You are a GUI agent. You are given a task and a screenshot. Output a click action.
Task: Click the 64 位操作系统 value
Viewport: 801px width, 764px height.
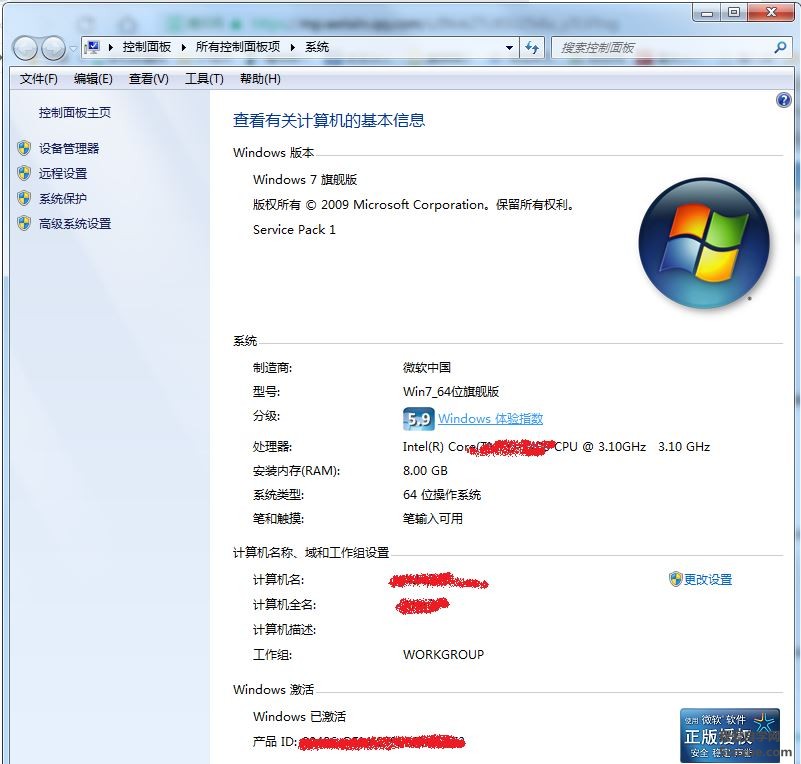pos(442,494)
